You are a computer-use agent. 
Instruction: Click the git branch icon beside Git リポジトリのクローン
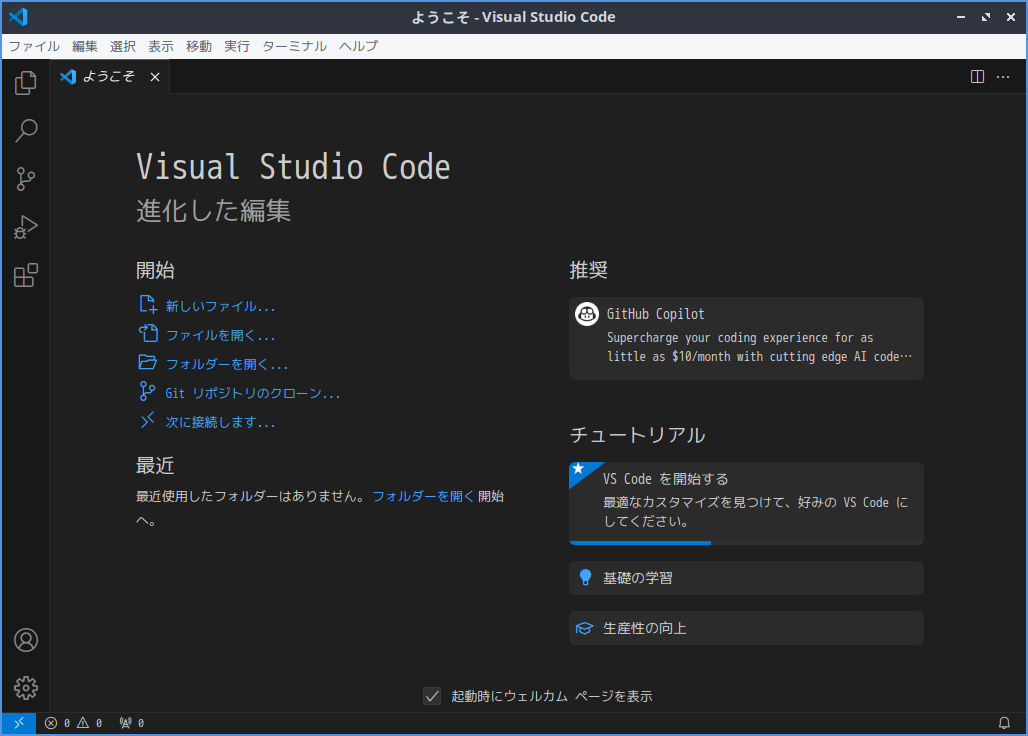[148, 391]
